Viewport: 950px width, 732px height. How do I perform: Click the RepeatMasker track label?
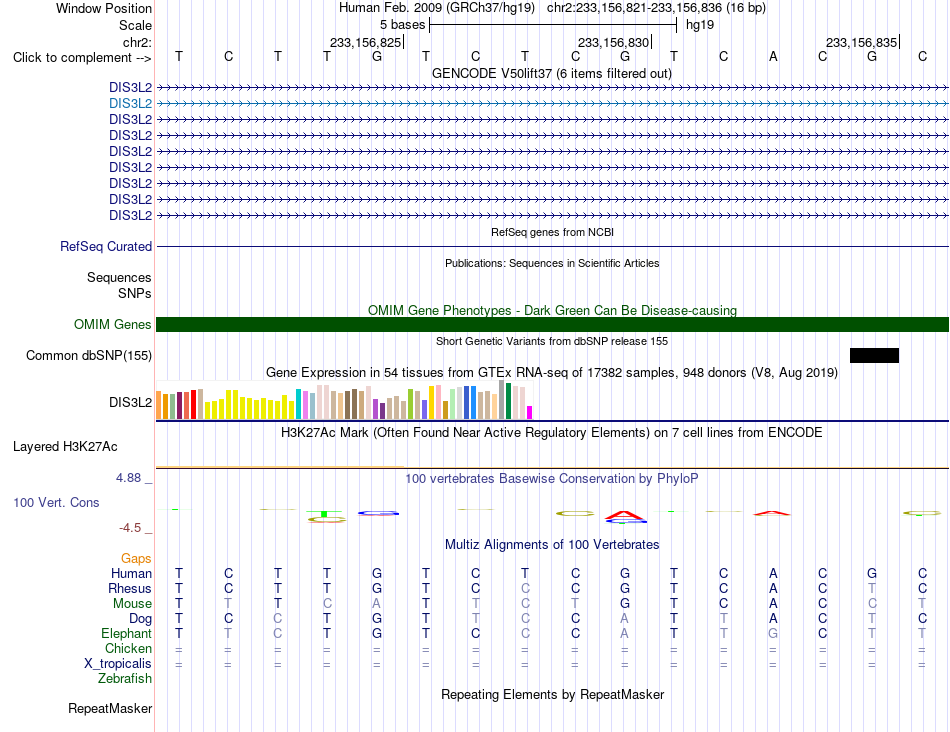click(x=110, y=708)
